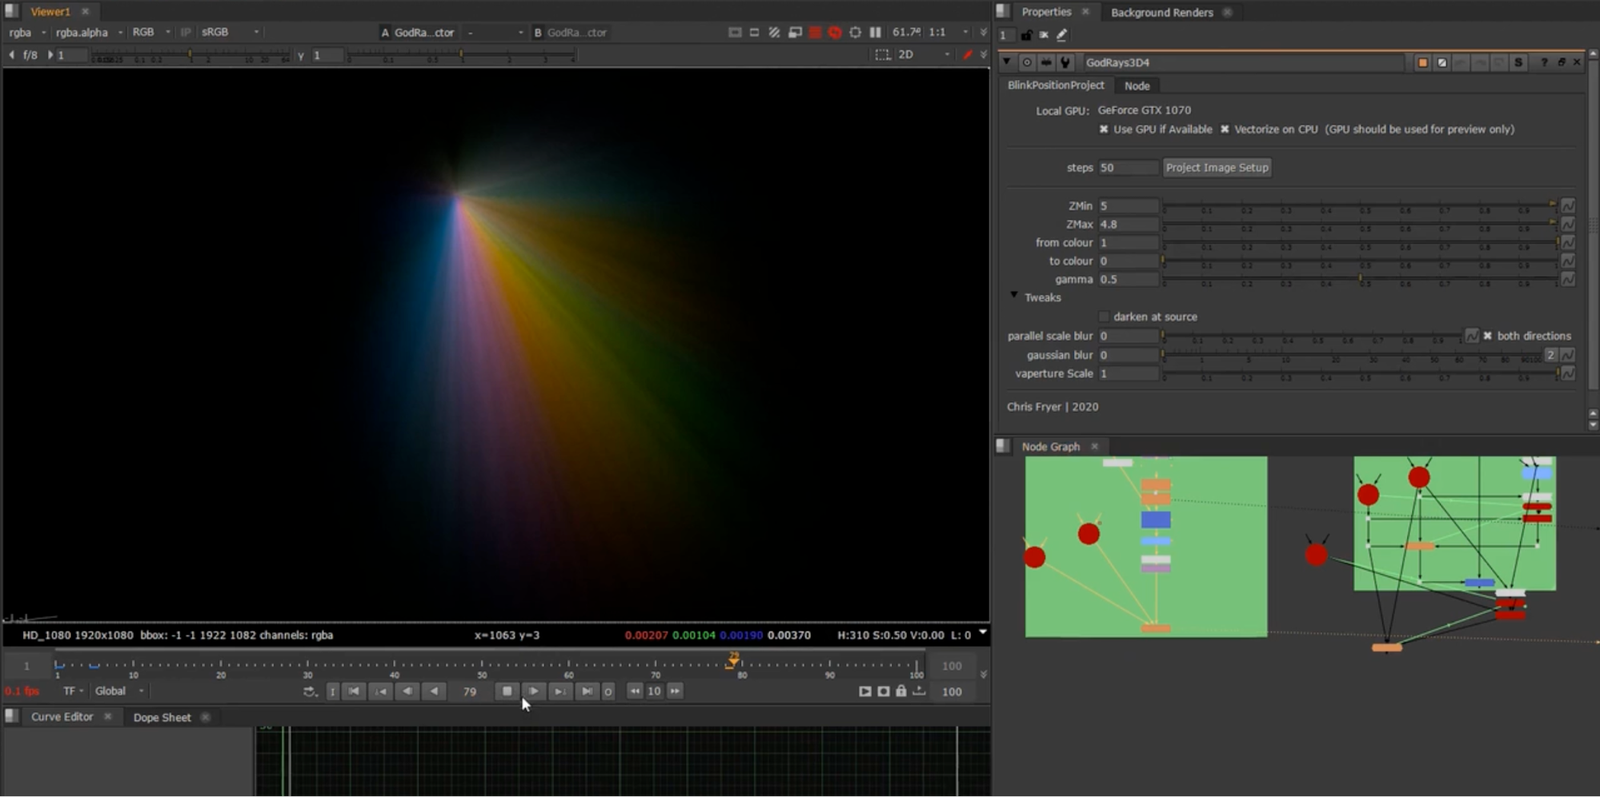
Task: Toggle Use GPU if Available checkbox
Action: [x=1104, y=129]
